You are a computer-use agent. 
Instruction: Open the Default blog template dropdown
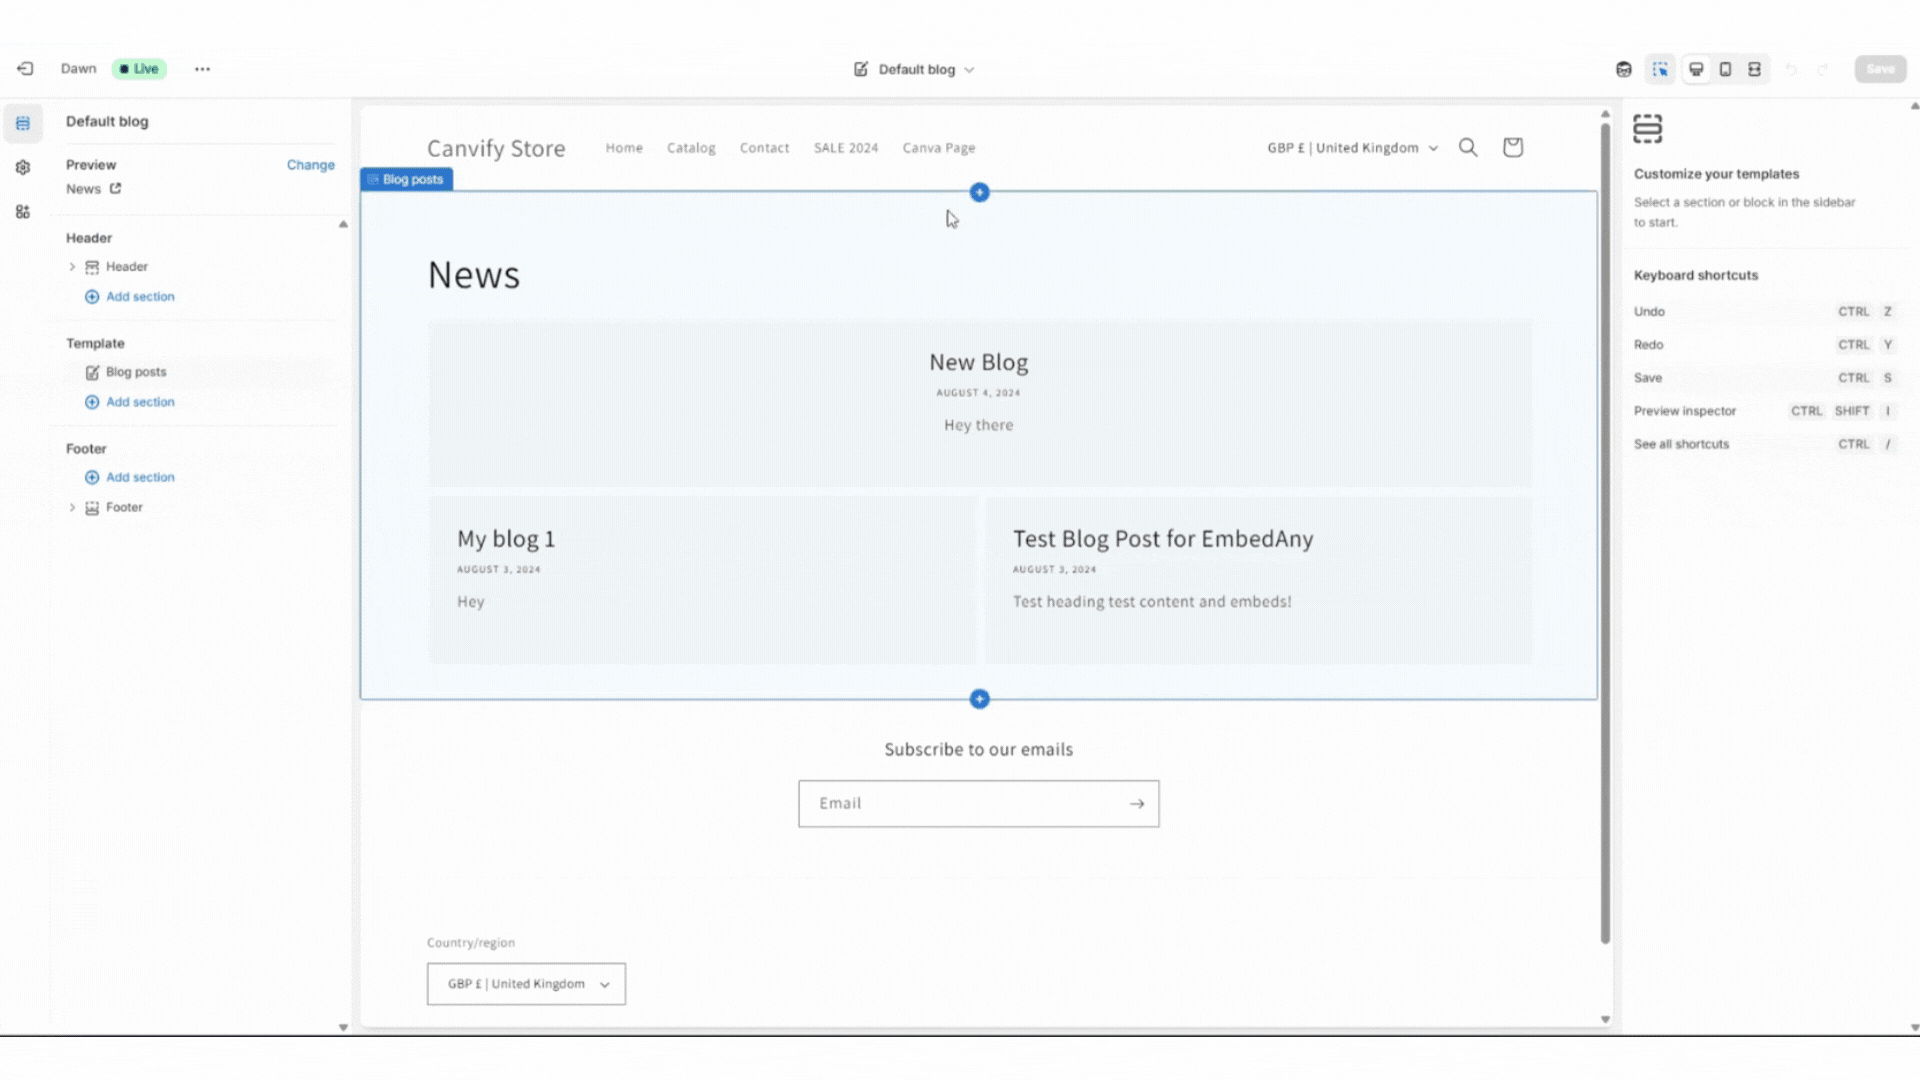(915, 69)
